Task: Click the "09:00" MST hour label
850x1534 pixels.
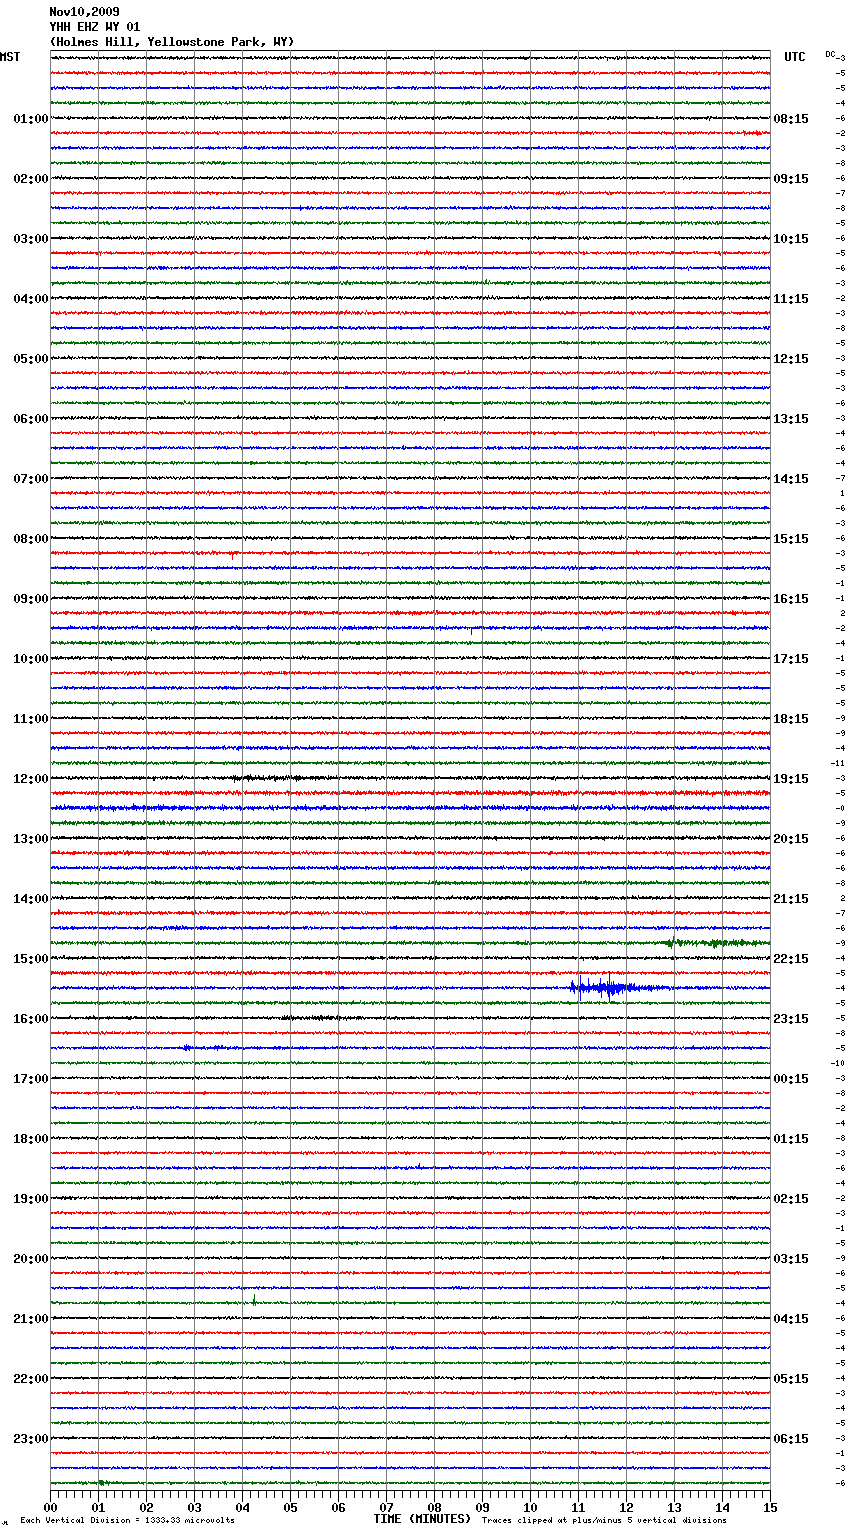Action: (x=31, y=599)
